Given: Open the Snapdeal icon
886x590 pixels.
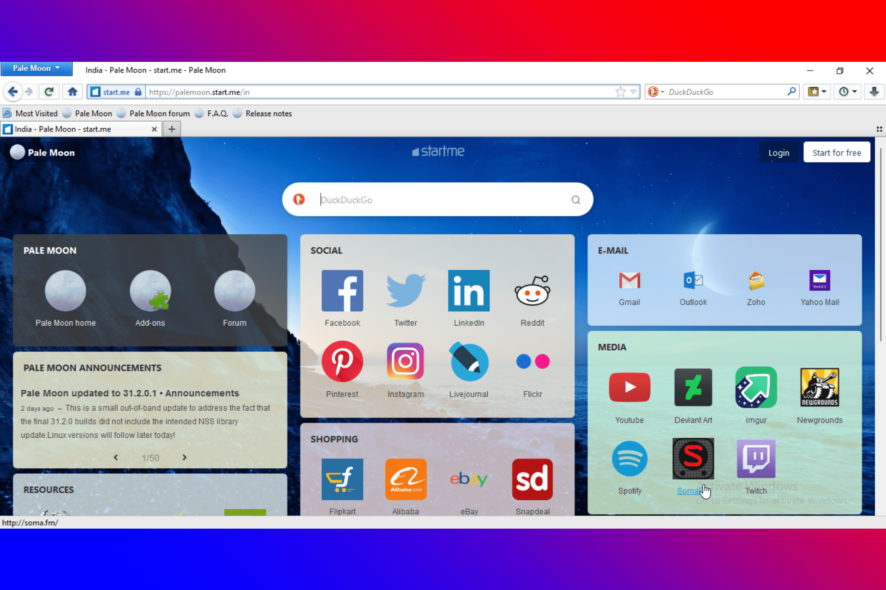Looking at the screenshot, I should pos(532,479).
